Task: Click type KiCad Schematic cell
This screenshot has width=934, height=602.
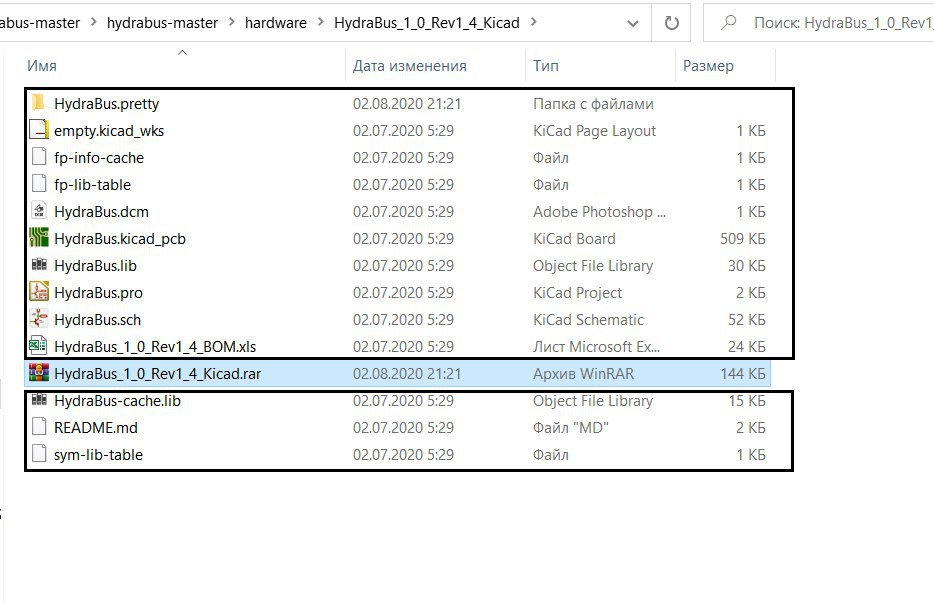Action: point(588,319)
